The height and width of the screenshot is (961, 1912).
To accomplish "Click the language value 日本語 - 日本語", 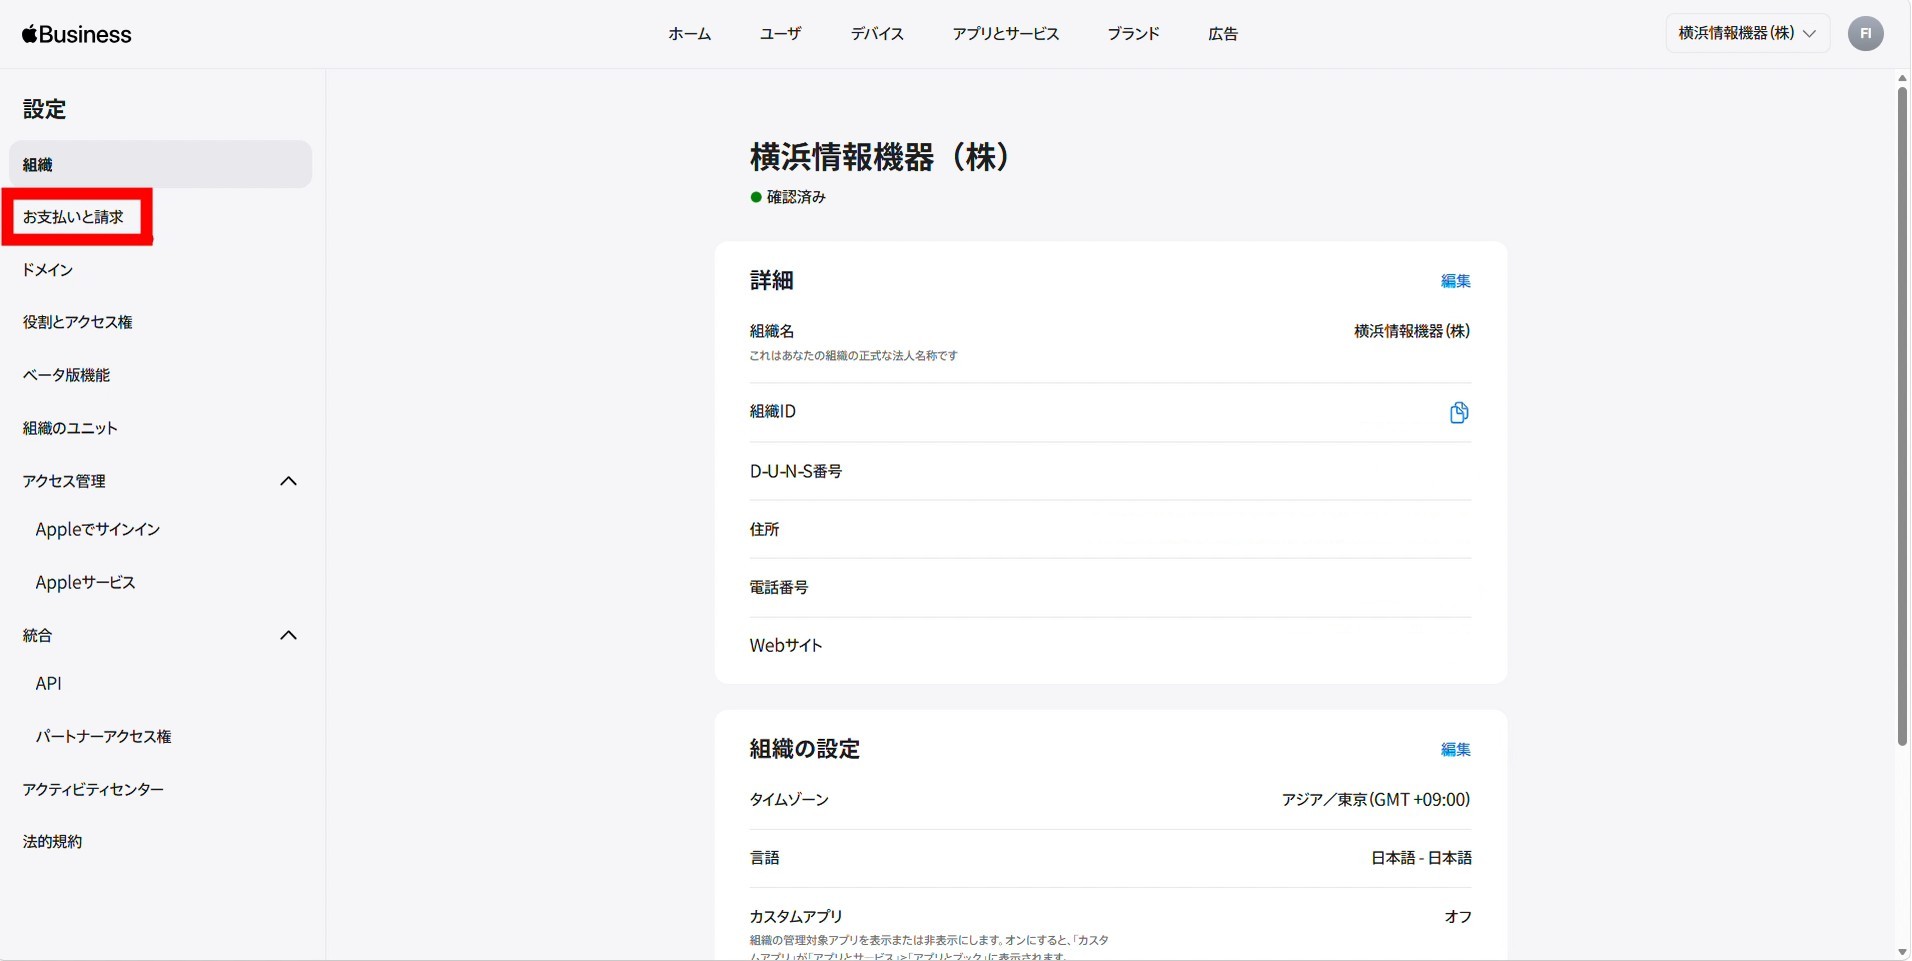I will point(1421,858).
